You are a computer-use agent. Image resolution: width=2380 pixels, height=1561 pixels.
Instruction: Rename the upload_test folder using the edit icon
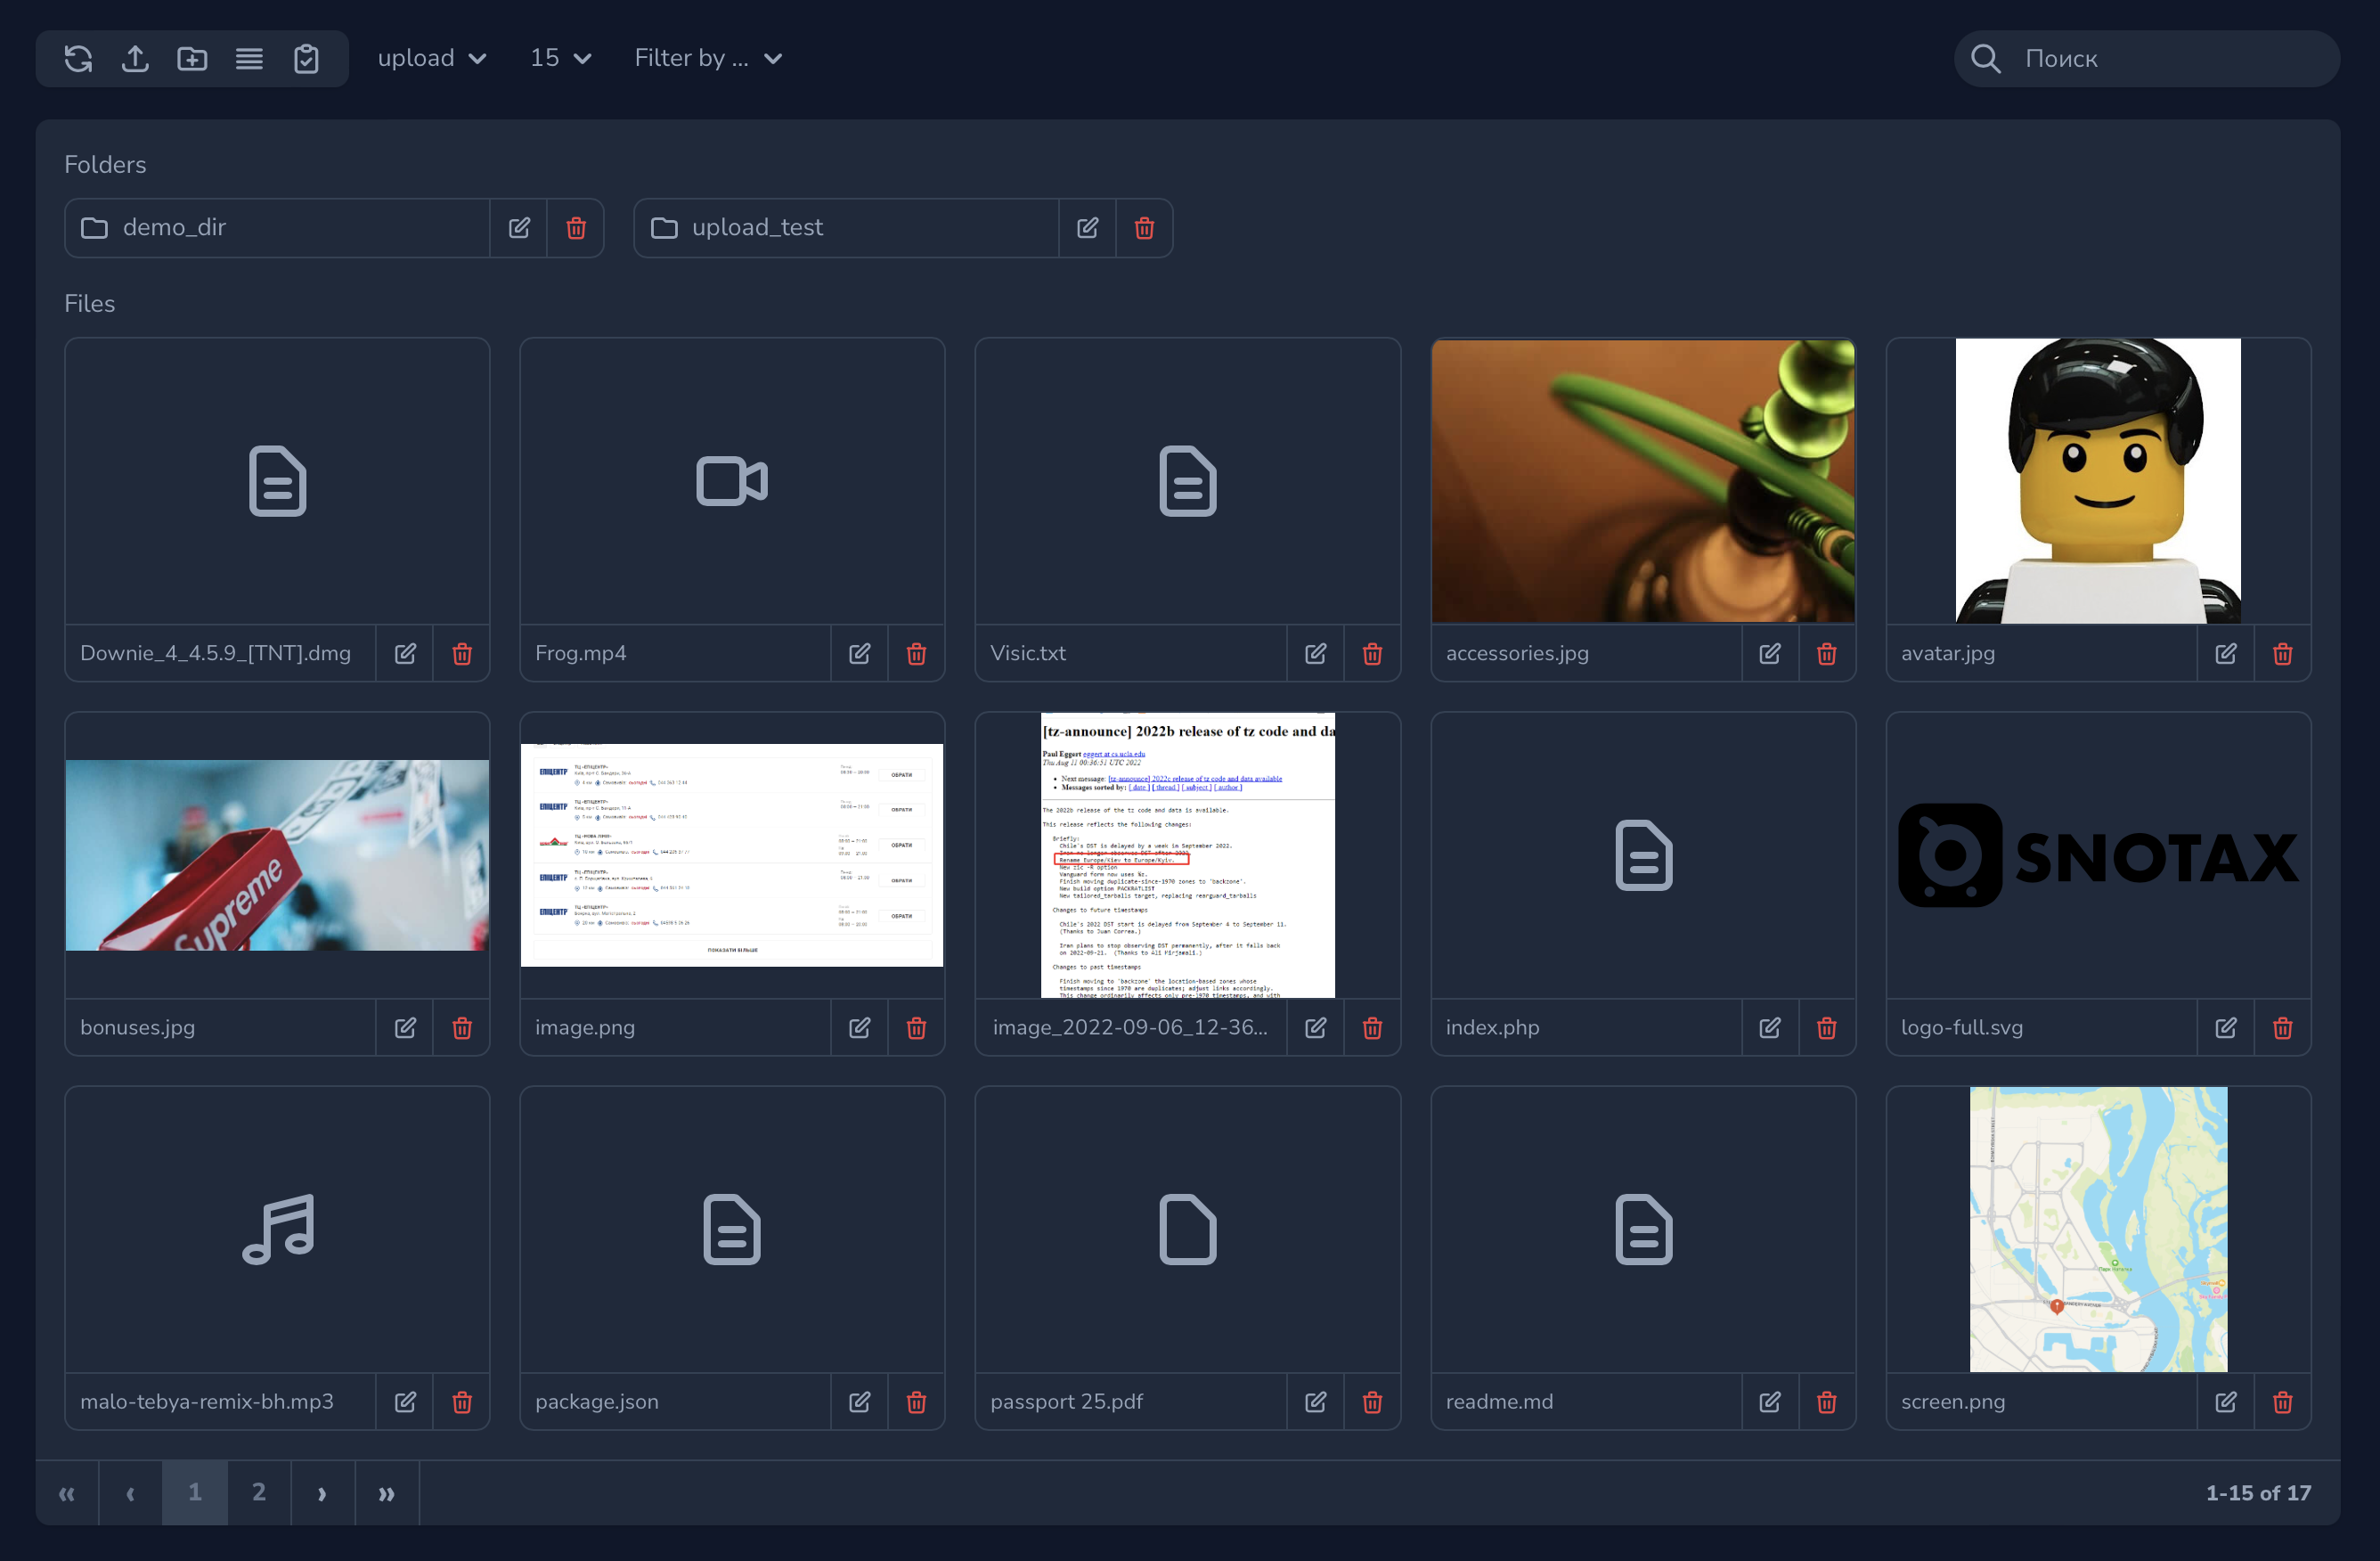point(1087,228)
